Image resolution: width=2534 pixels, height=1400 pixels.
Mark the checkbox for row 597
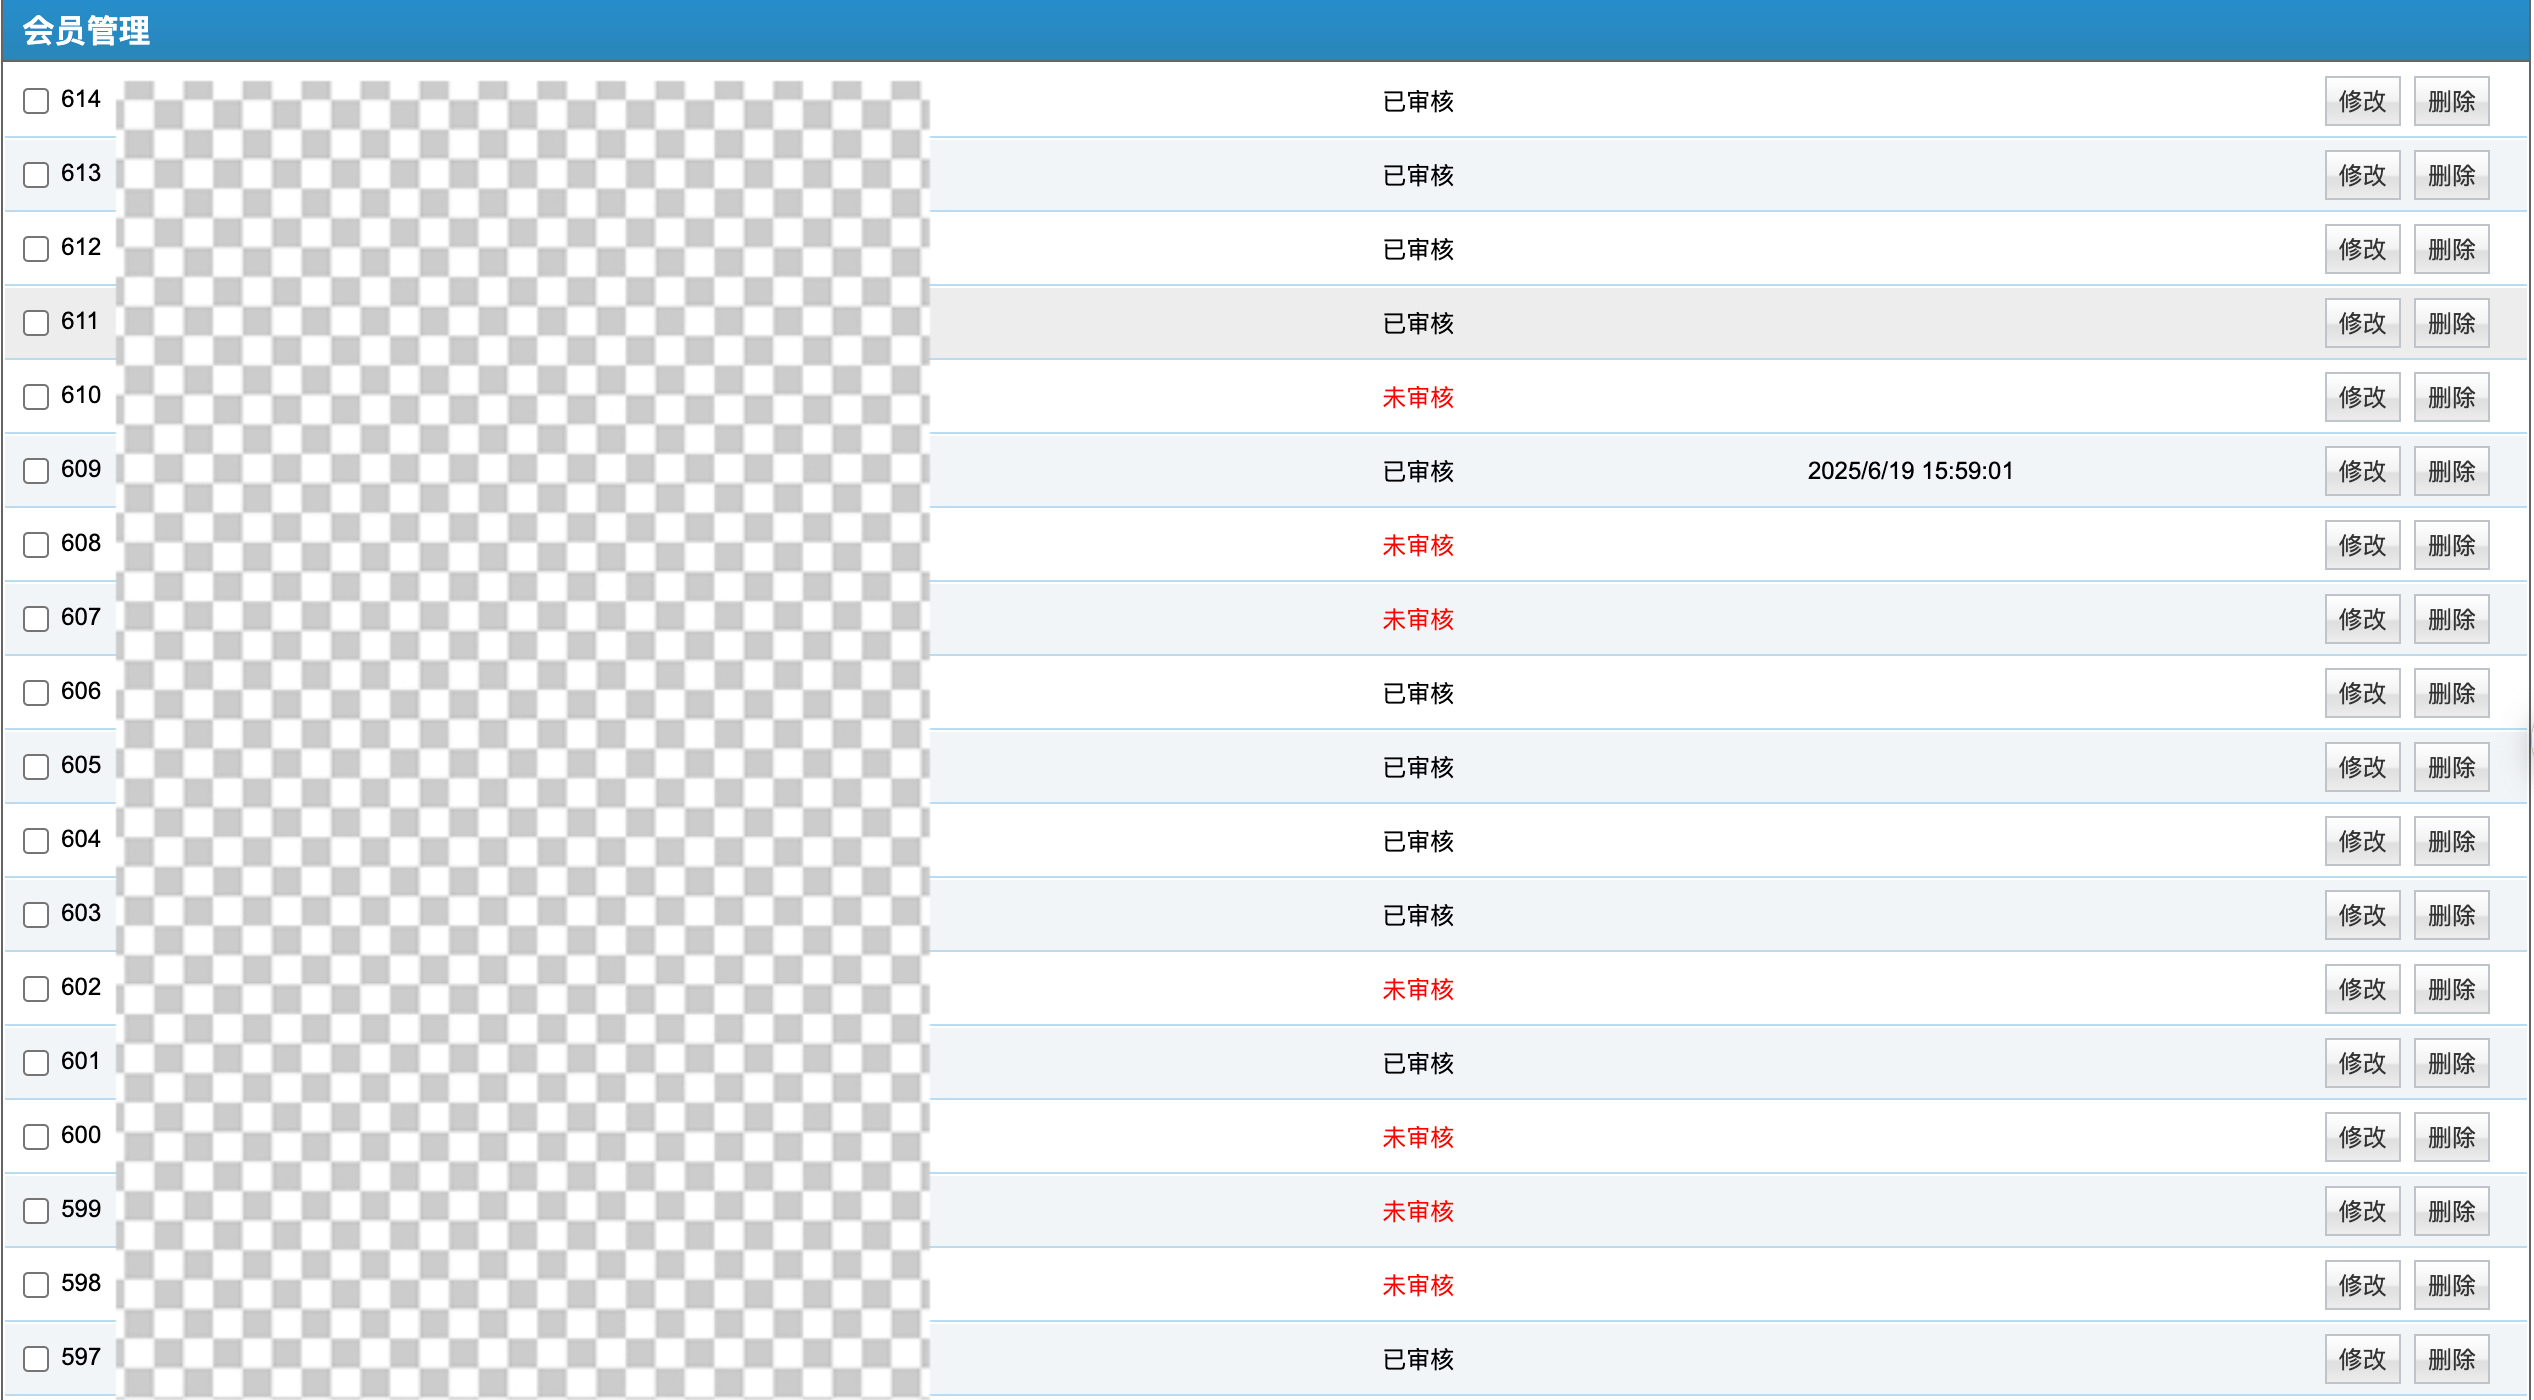[x=36, y=1359]
